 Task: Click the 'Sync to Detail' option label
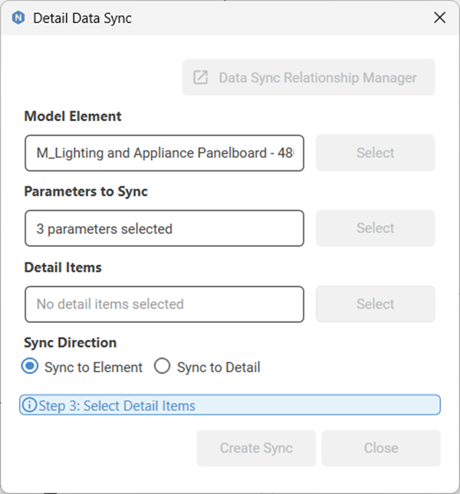click(219, 367)
